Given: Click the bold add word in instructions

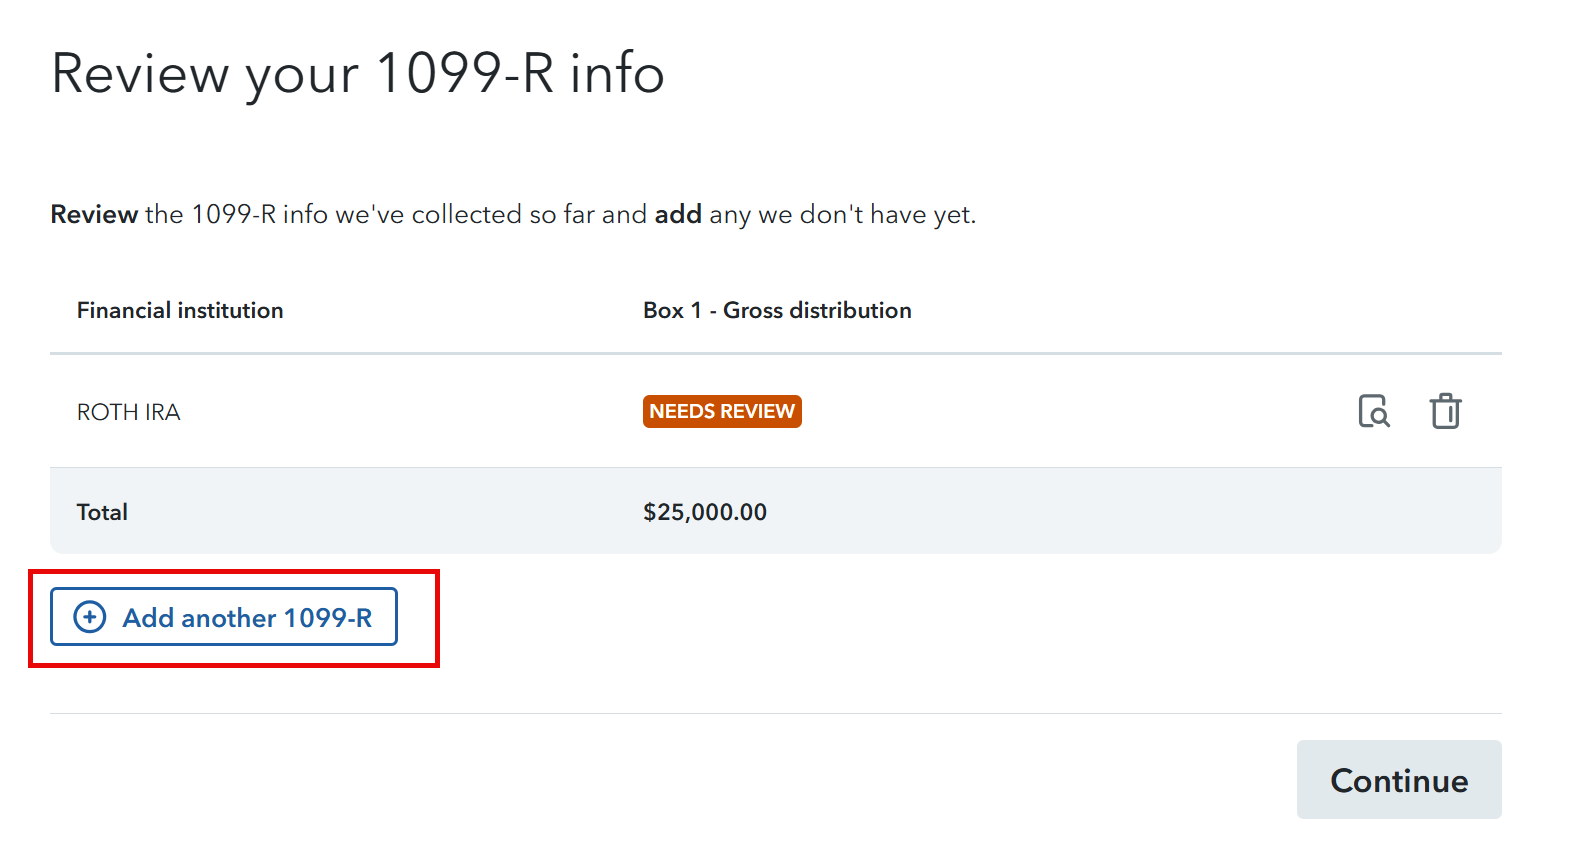Looking at the screenshot, I should (677, 214).
